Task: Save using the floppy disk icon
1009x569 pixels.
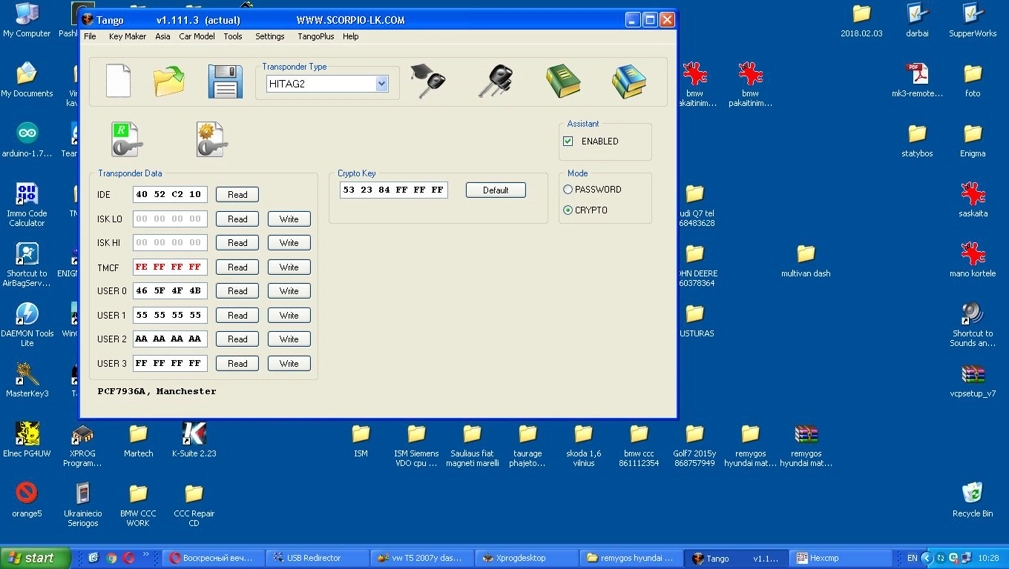Action: 225,81
